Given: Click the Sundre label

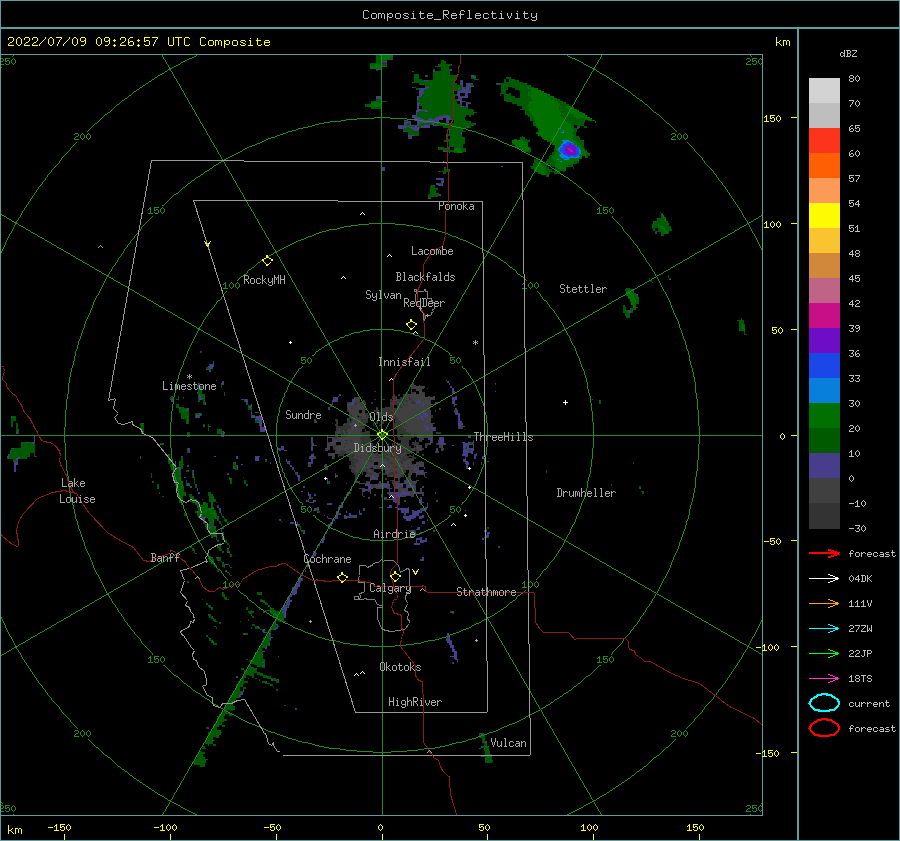Looking at the screenshot, I should pyautogui.click(x=303, y=415).
